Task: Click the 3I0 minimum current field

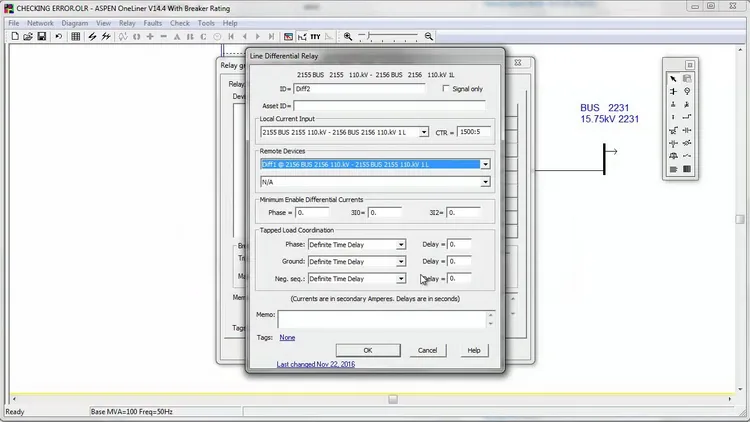Action: pos(385,212)
